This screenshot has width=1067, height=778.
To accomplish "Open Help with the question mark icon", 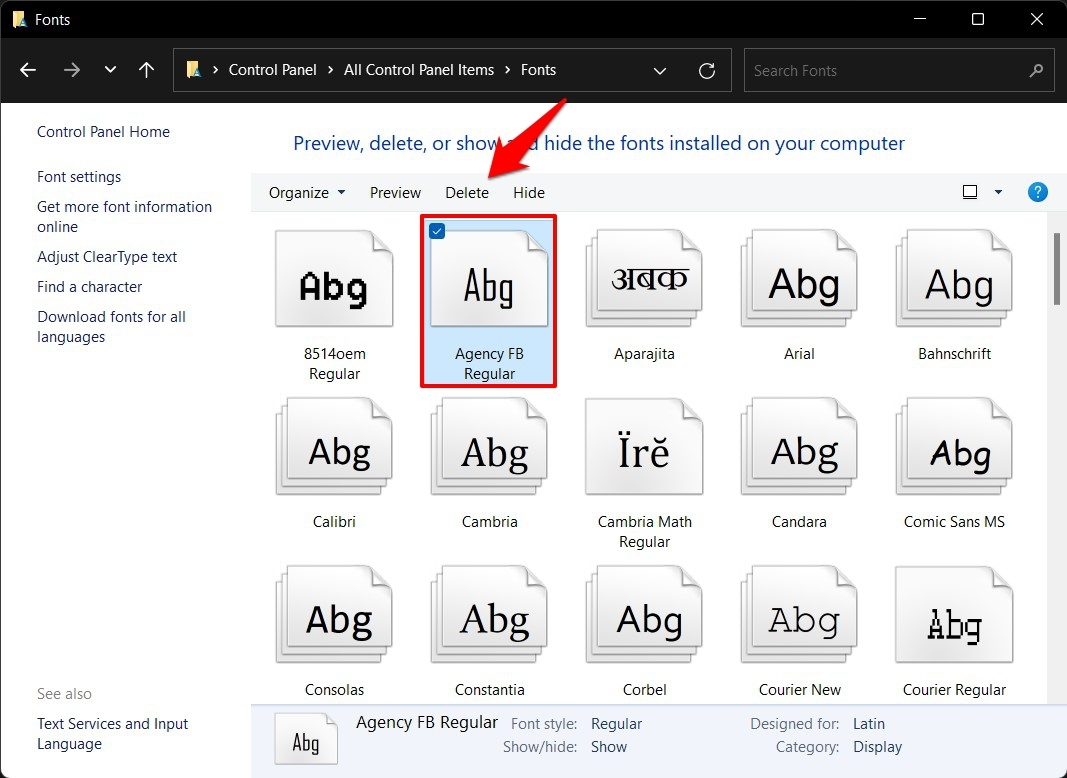I will pos(1037,192).
